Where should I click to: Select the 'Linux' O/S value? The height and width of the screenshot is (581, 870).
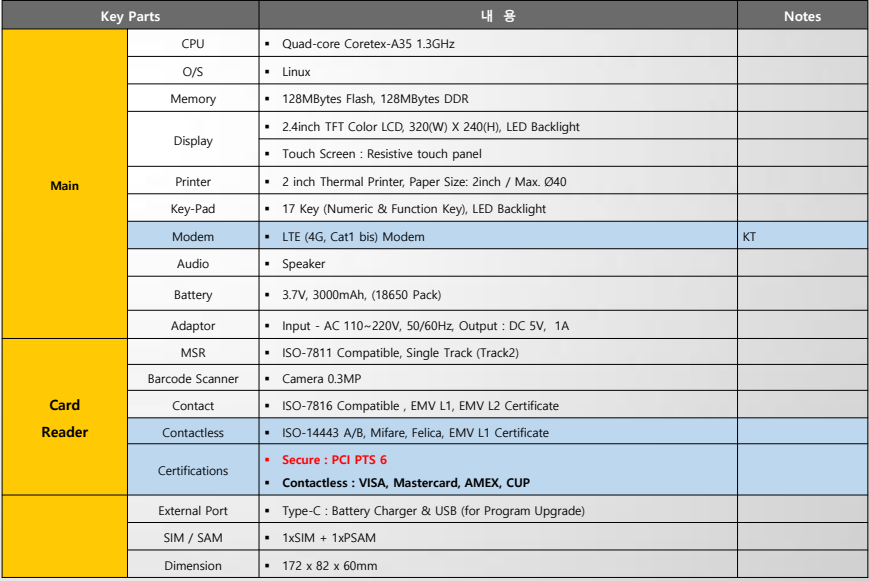[x=296, y=72]
